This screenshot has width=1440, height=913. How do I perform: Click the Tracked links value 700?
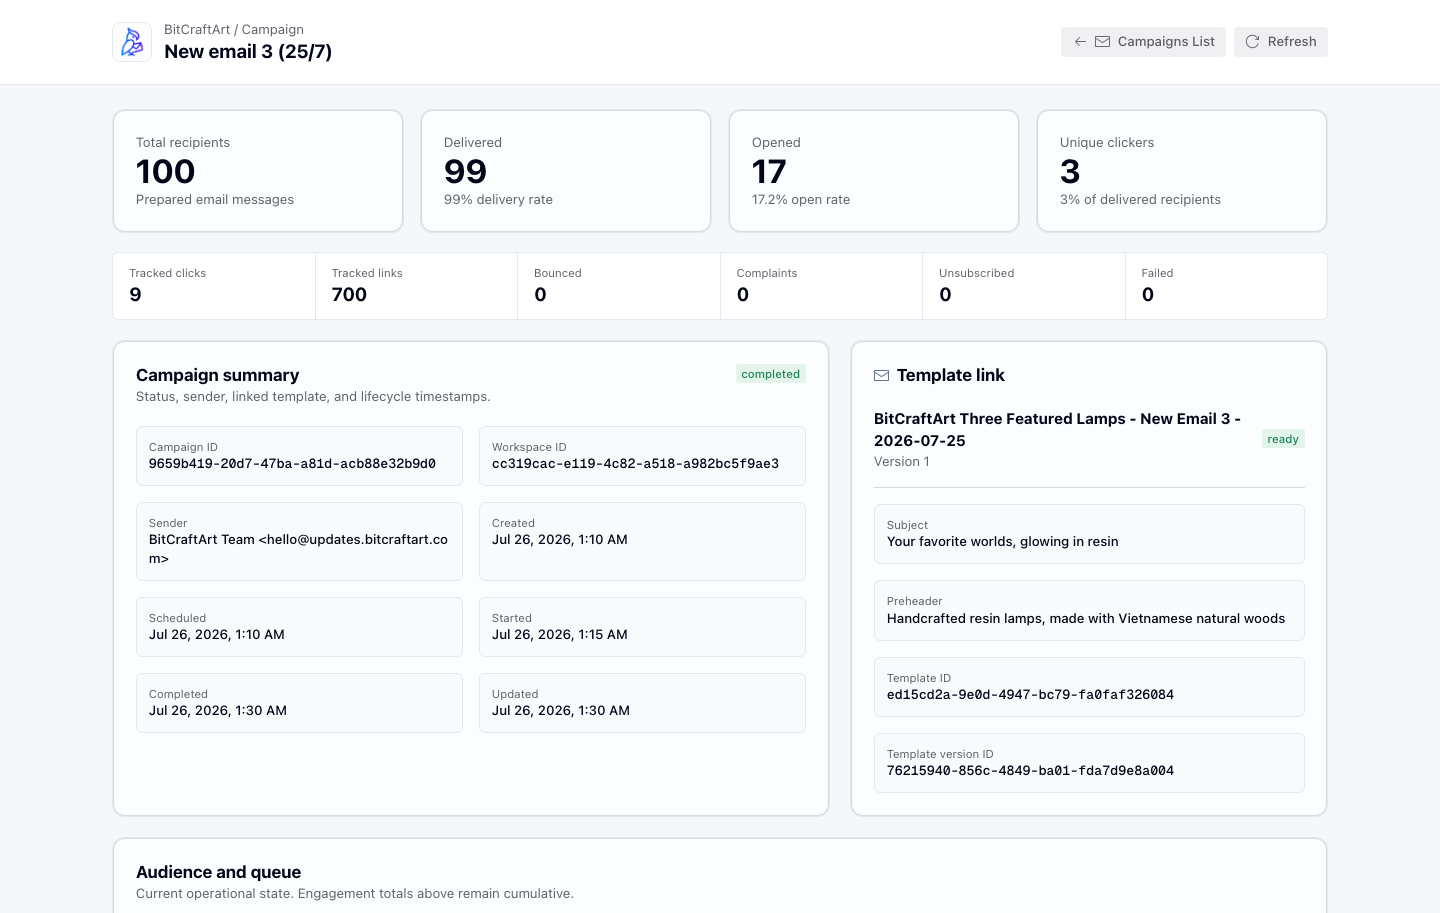pos(349,295)
